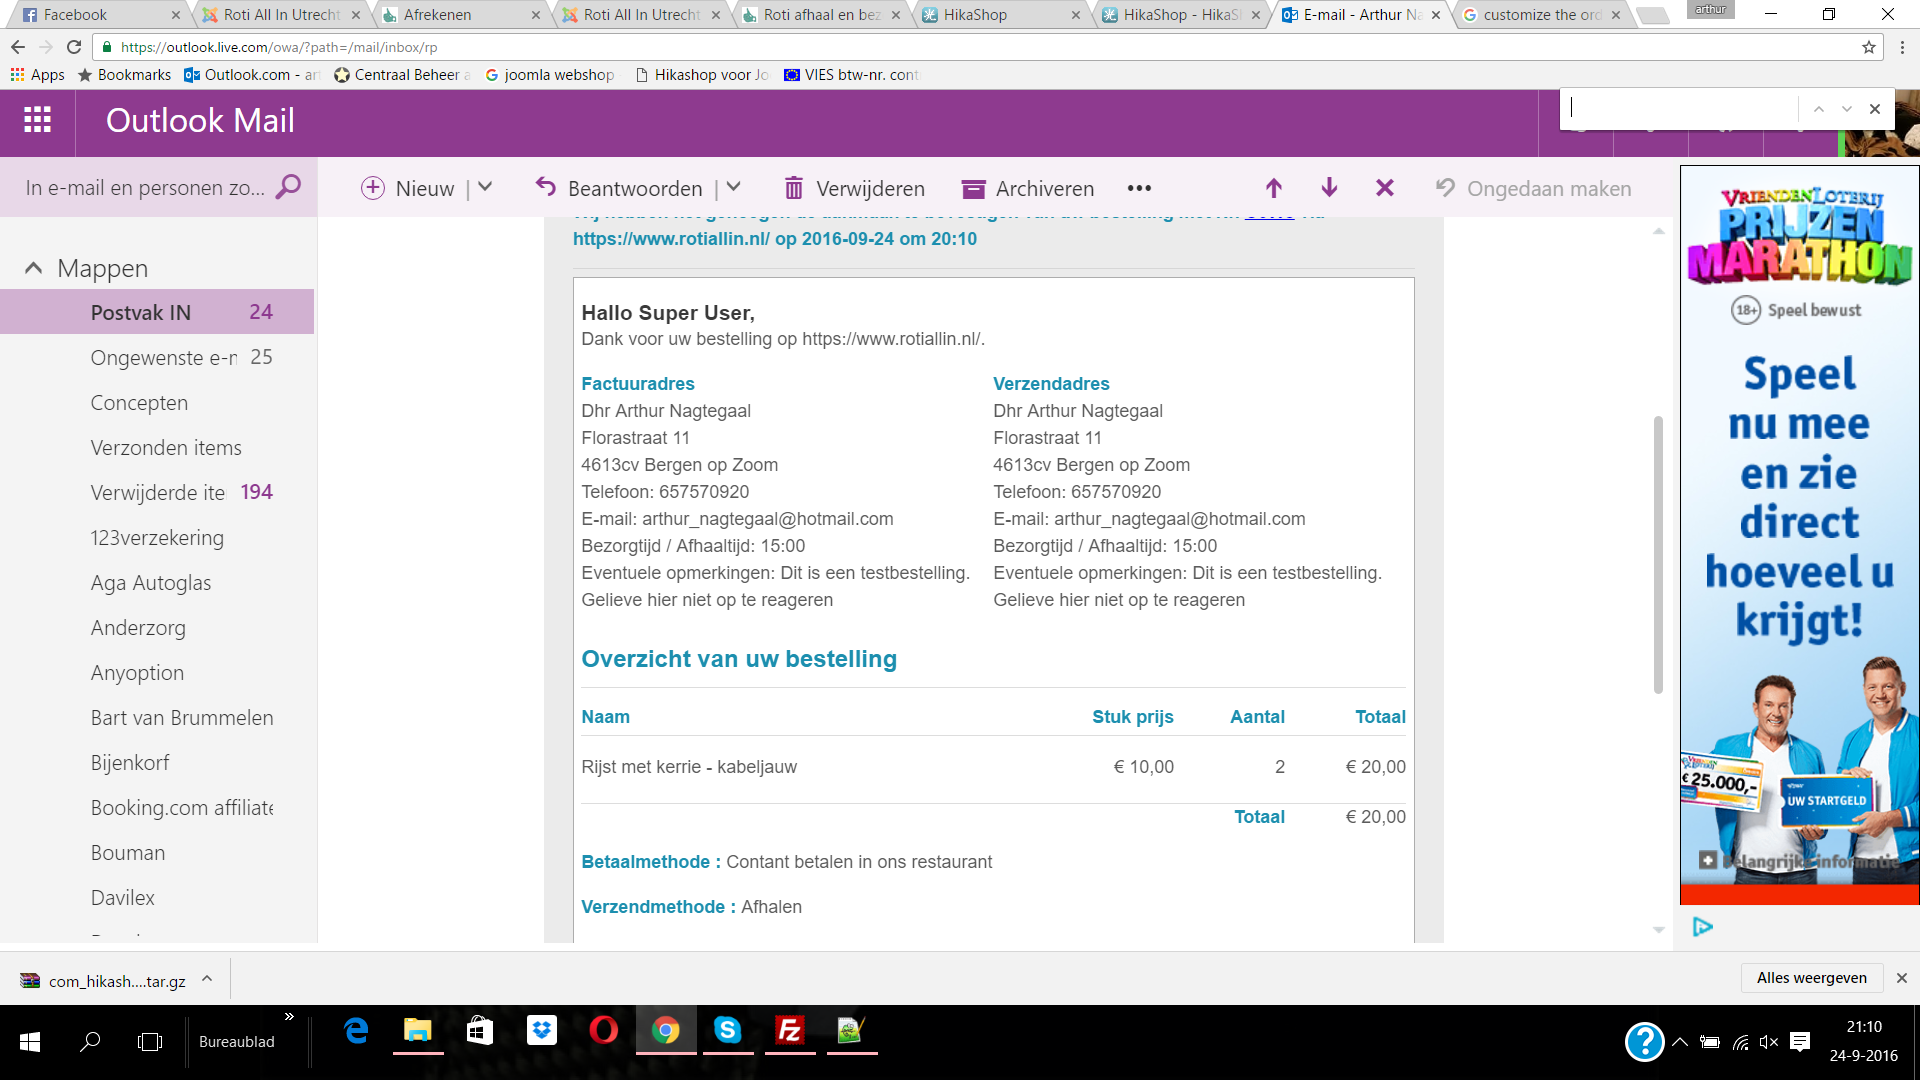1920x1080 pixels.
Task: Open the Office app launcher grid
Action: coord(37,121)
